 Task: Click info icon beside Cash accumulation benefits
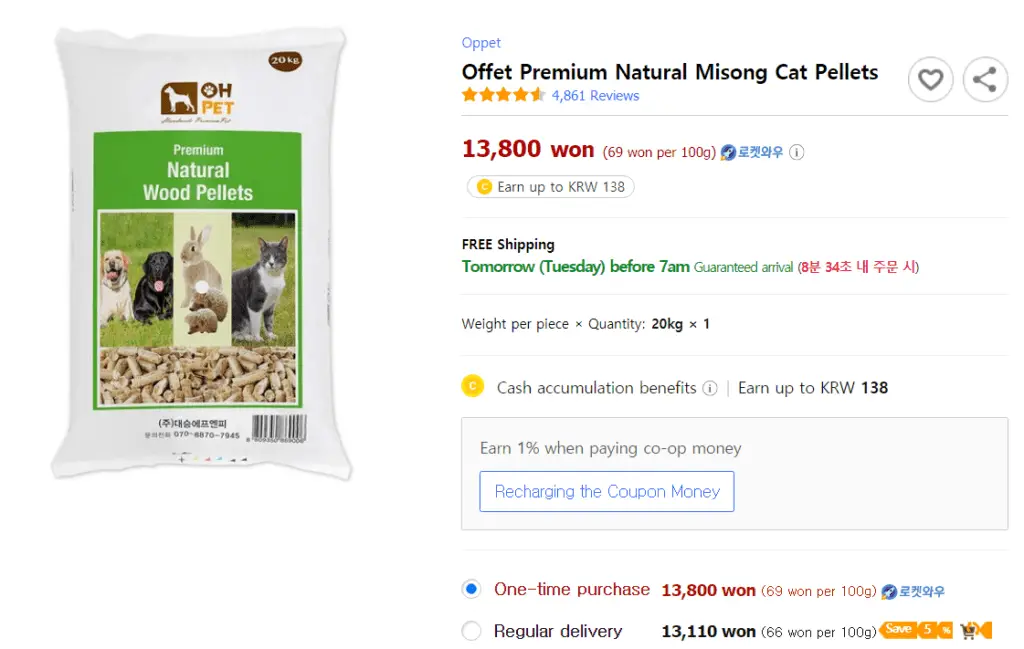tap(709, 388)
